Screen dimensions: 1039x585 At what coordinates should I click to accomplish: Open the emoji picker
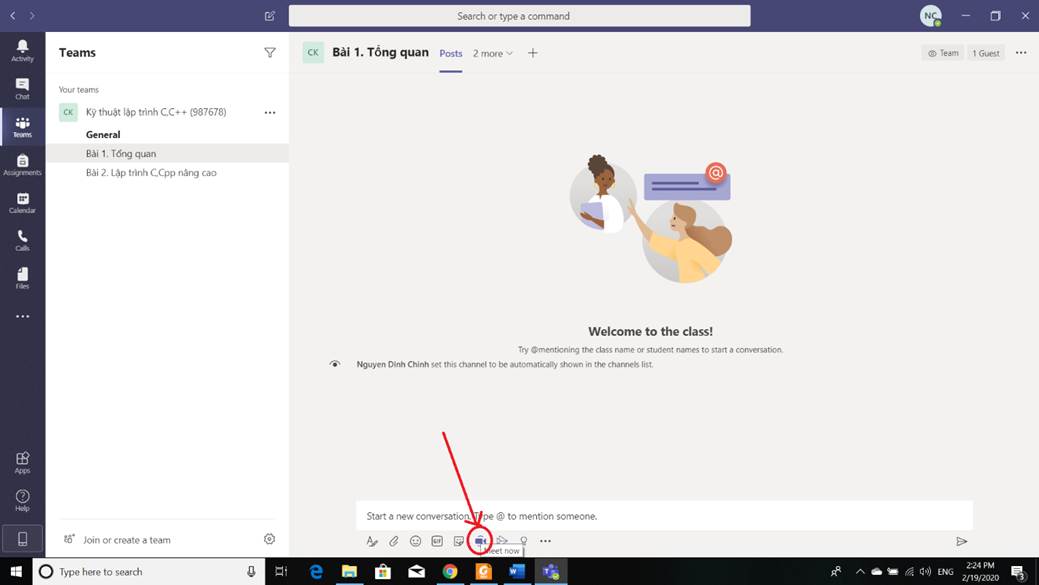(x=416, y=541)
